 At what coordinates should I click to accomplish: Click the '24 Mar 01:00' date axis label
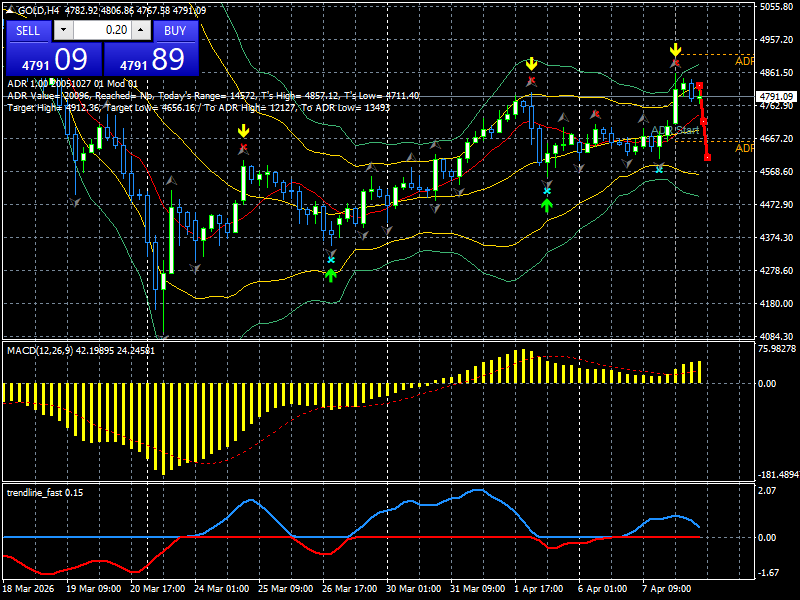pyautogui.click(x=221, y=588)
